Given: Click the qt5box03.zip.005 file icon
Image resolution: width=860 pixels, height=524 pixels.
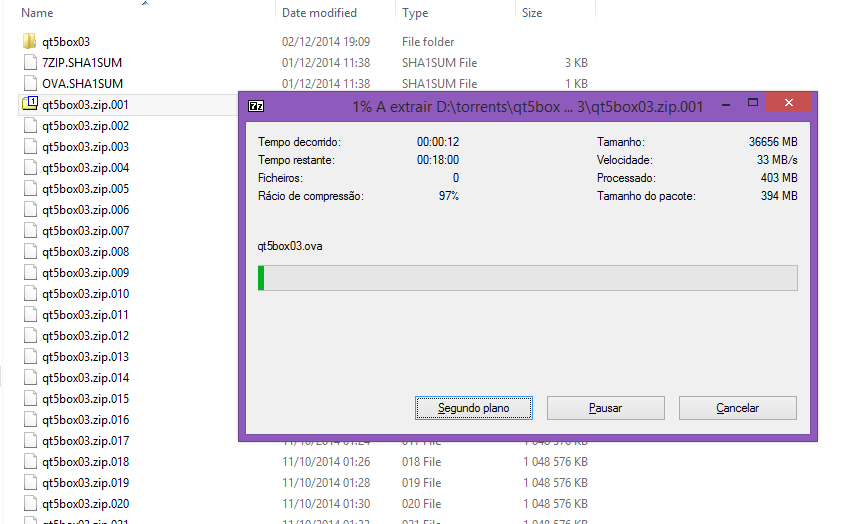Looking at the screenshot, I should click(30, 189).
